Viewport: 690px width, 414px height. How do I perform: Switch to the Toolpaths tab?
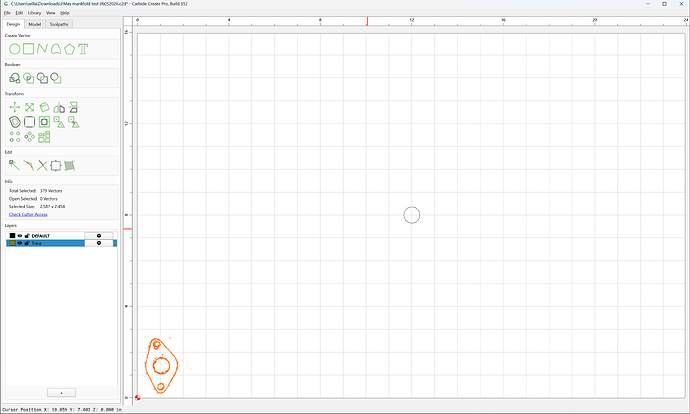coord(59,24)
